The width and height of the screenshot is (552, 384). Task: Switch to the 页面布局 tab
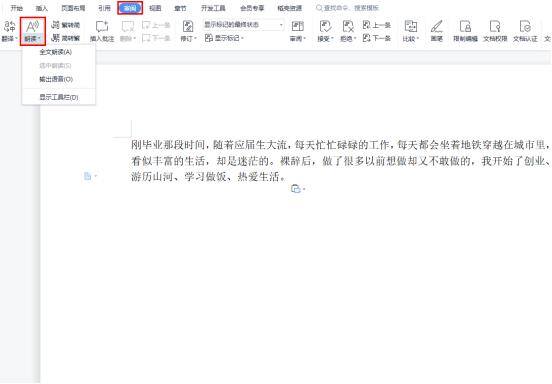click(73, 8)
